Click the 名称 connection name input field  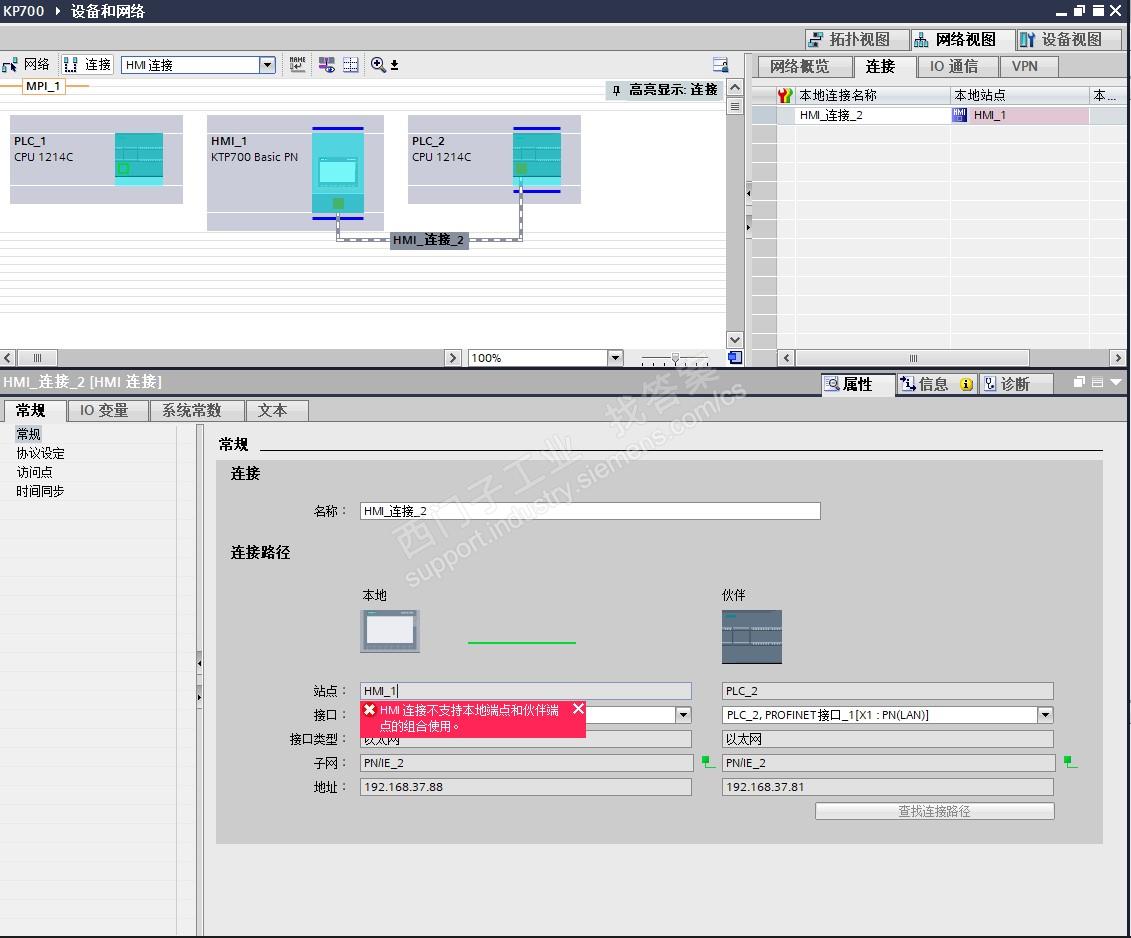[590, 511]
